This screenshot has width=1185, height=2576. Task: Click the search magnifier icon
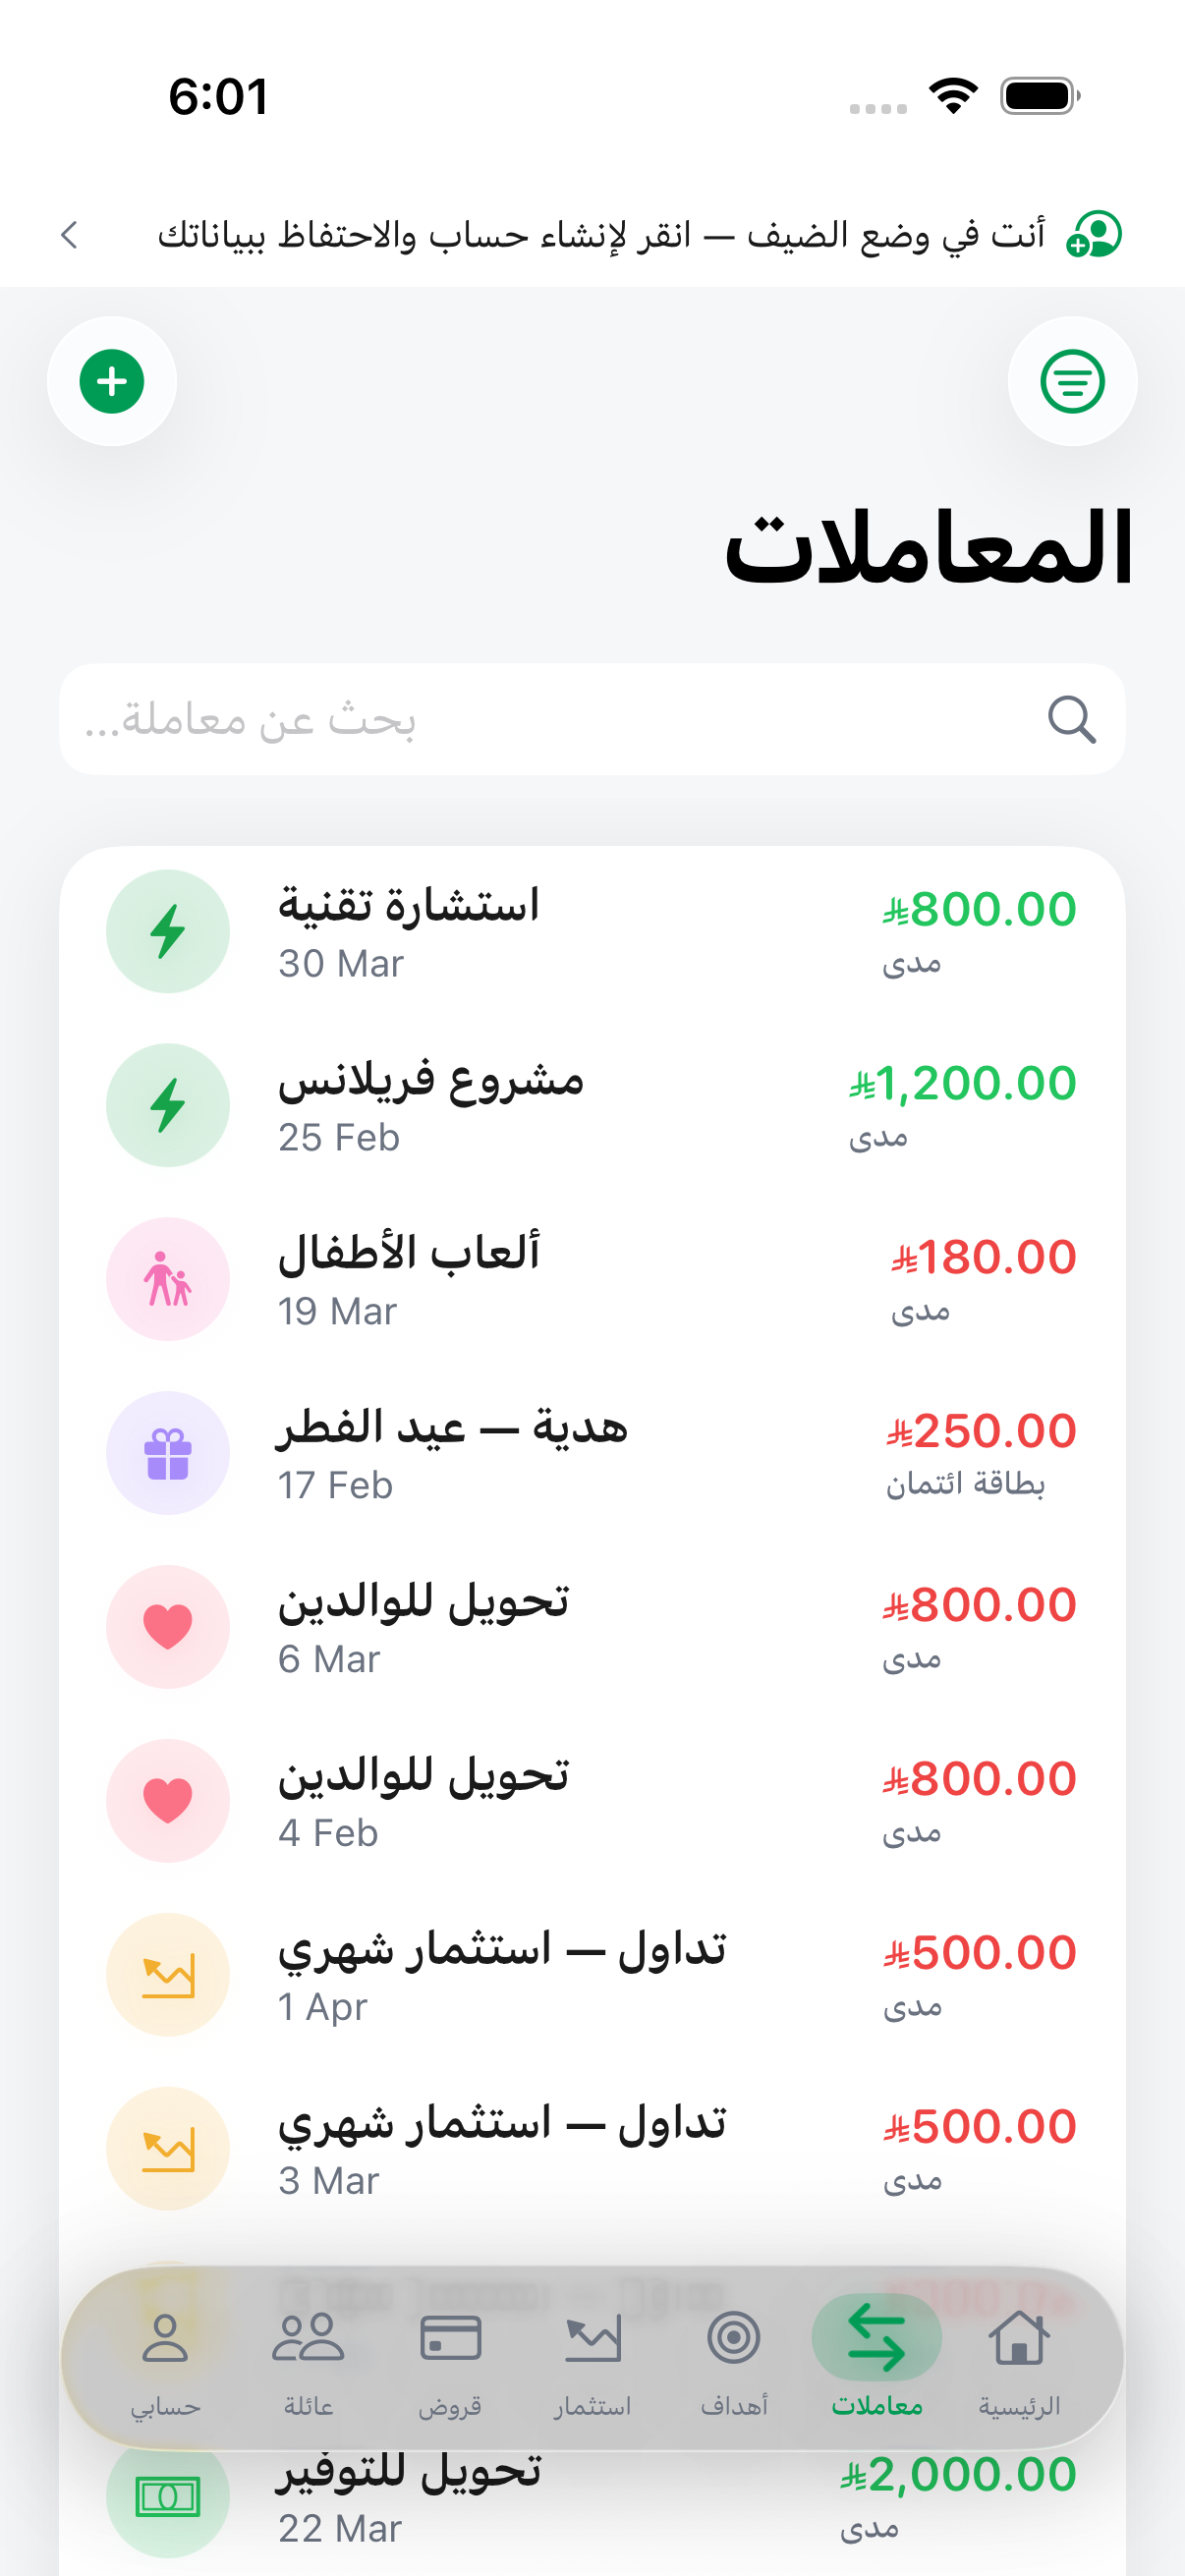click(x=1071, y=719)
